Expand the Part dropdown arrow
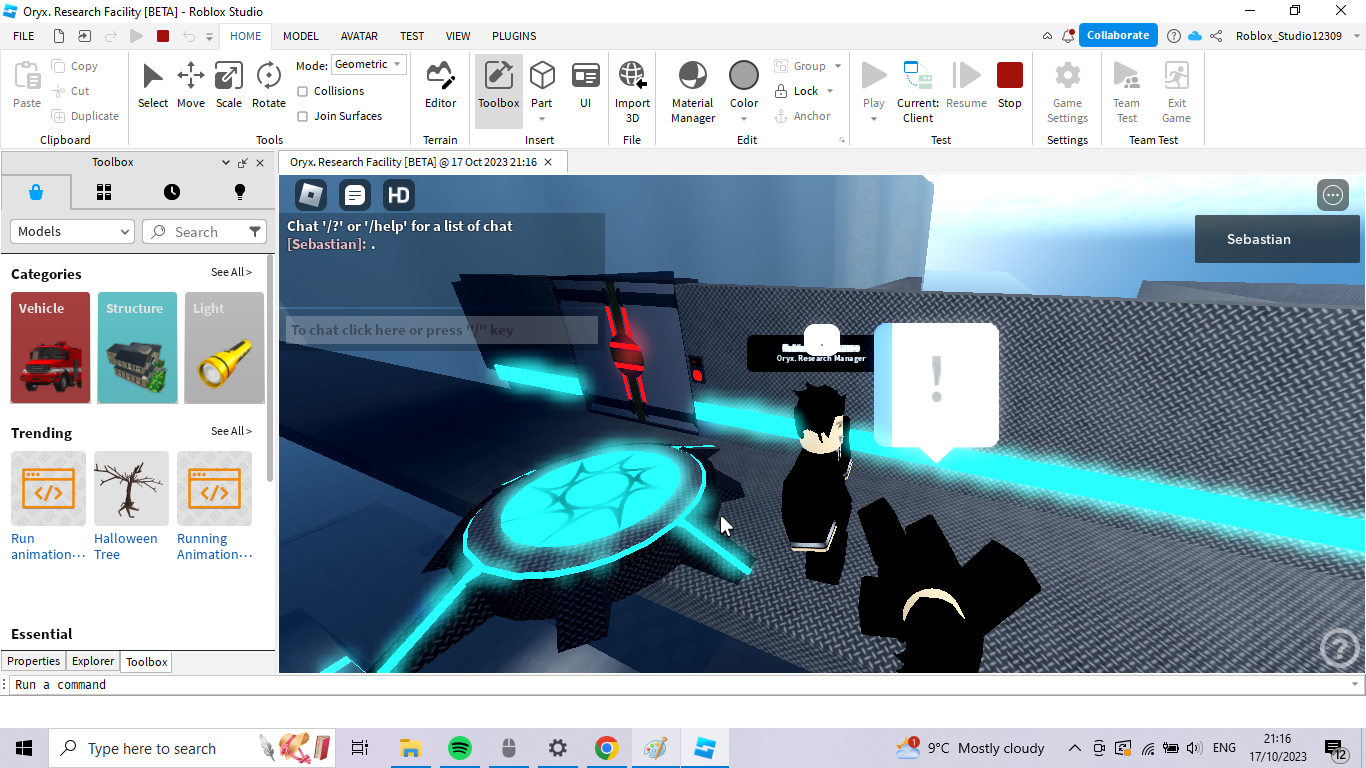The height and width of the screenshot is (768, 1366). (x=542, y=119)
